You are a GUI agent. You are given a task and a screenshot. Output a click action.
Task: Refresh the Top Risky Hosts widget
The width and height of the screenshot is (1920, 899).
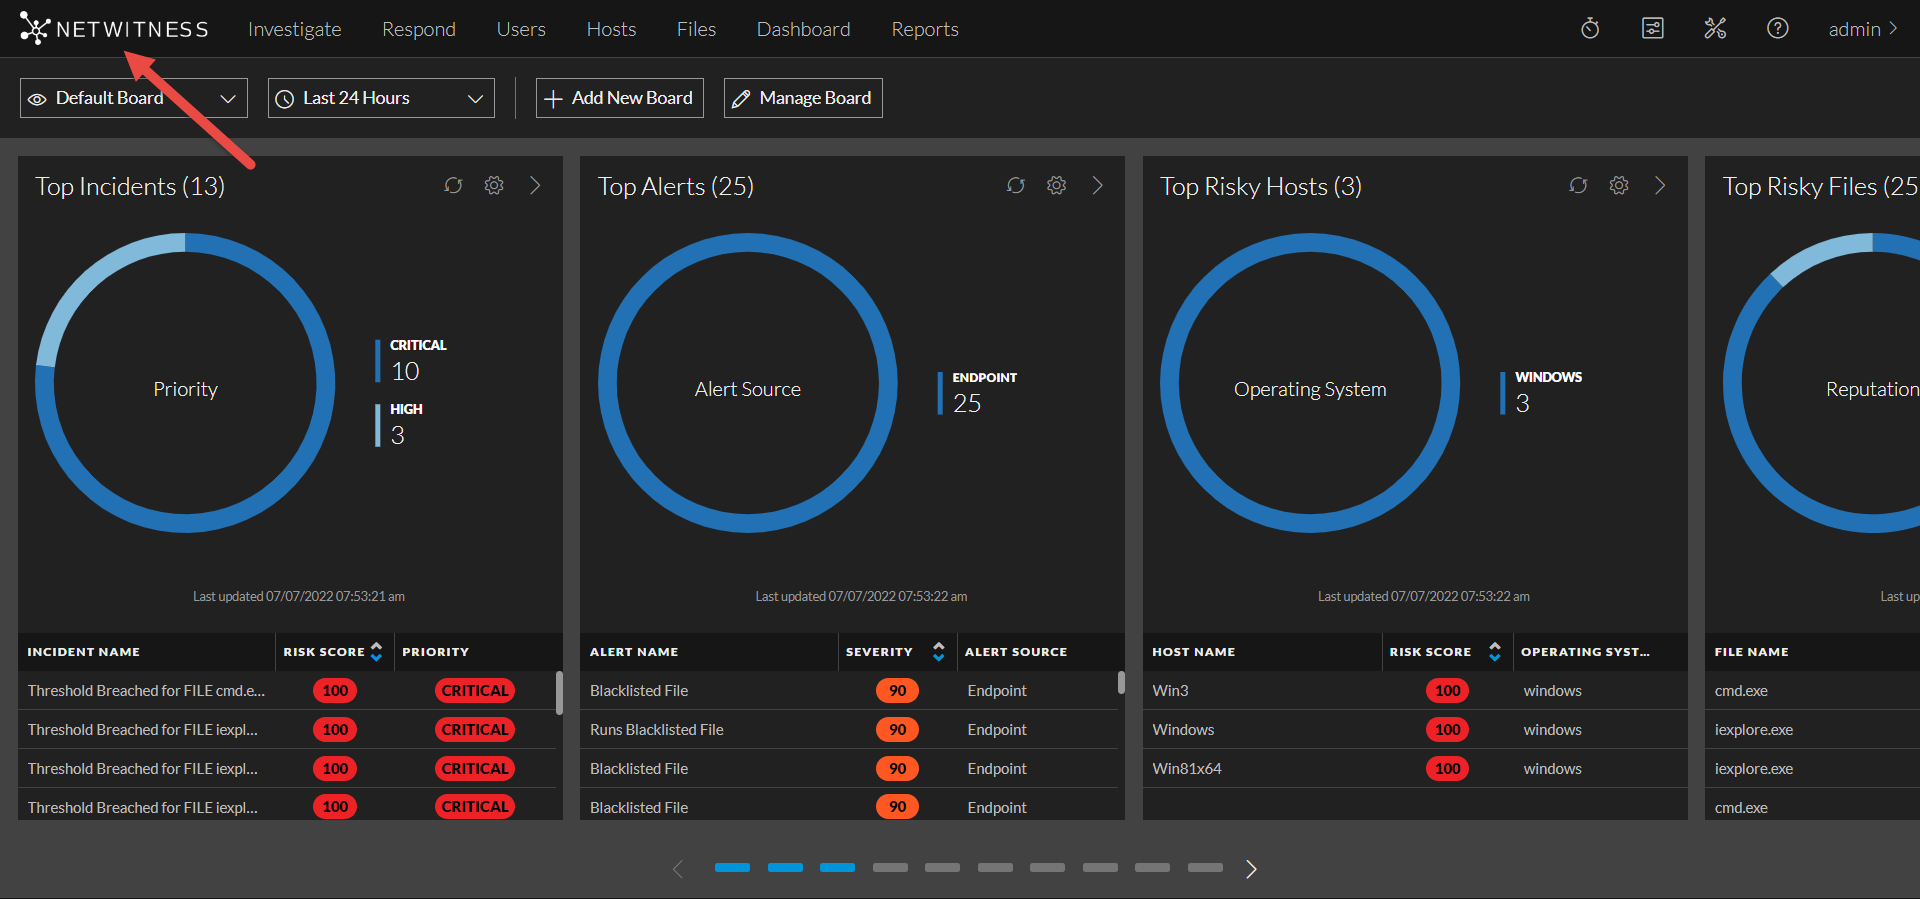[x=1578, y=186]
